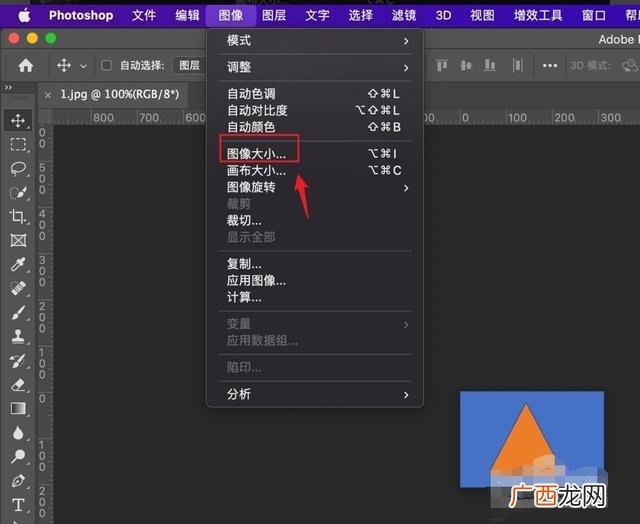Select the Crop tool
This screenshot has width=640, height=524.
(x=18, y=216)
